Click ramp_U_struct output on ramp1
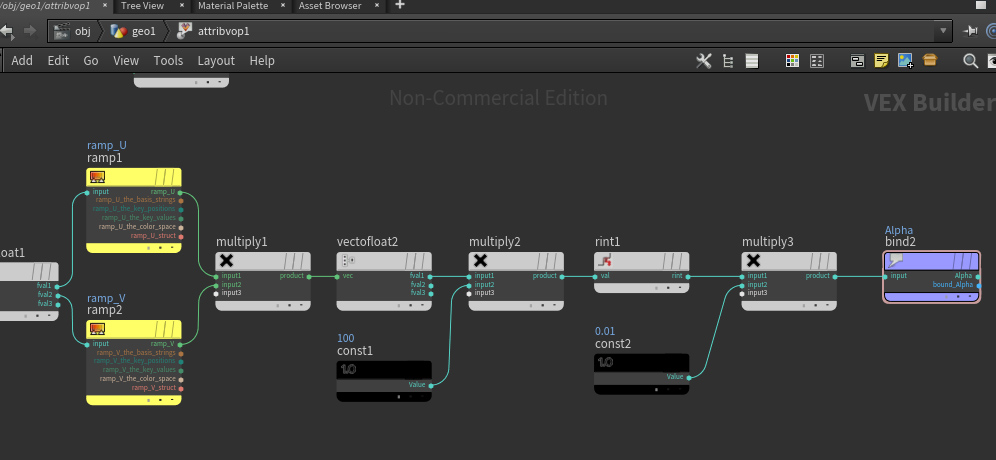This screenshot has height=460, width=996. click(181, 236)
